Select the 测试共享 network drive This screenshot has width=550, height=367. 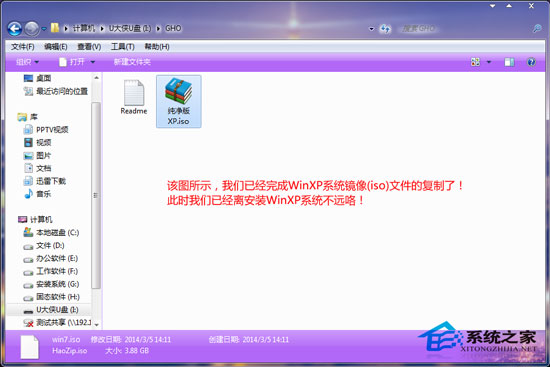click(x=57, y=322)
